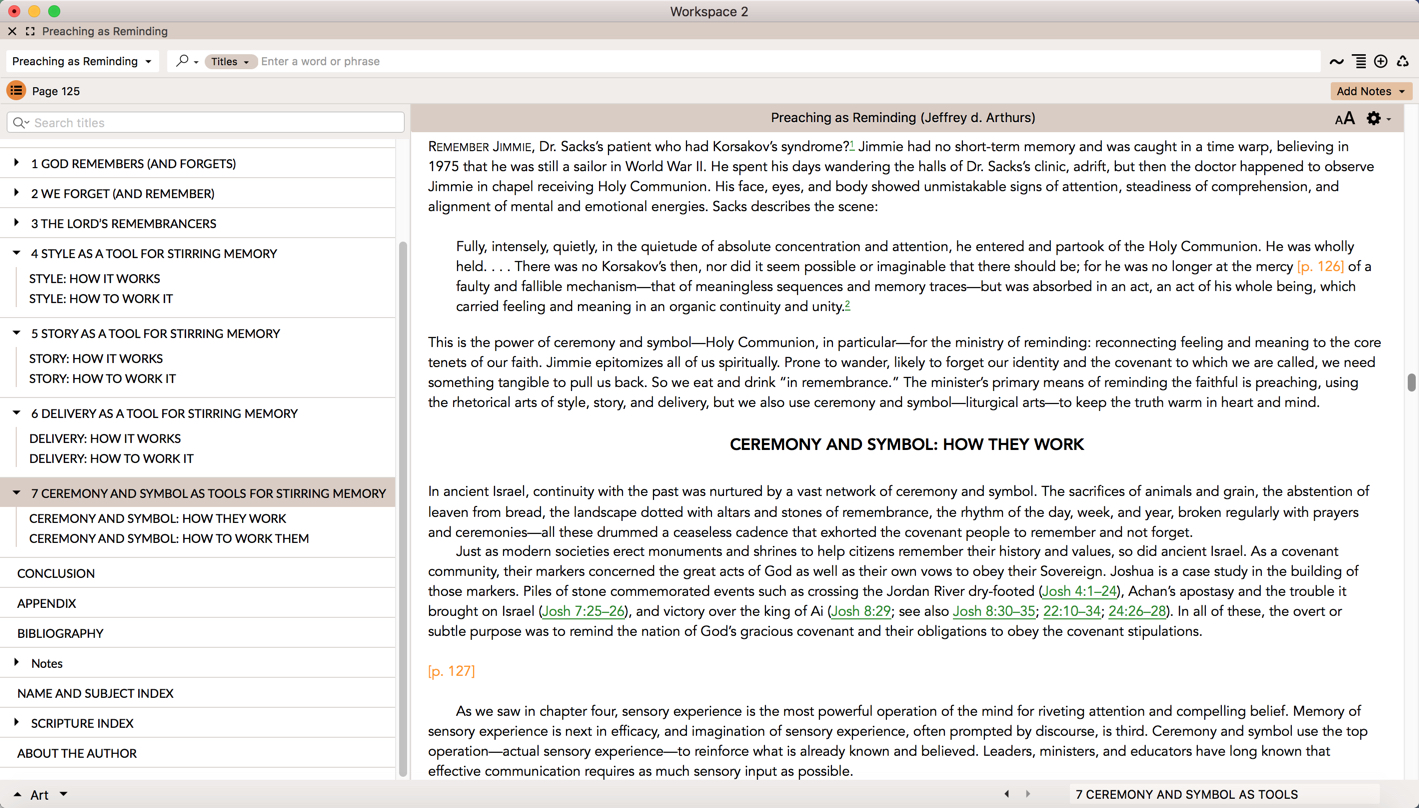Image resolution: width=1419 pixels, height=808 pixels.
Task: Open the Preaching as Reminding module dropdown
Action: coord(82,61)
